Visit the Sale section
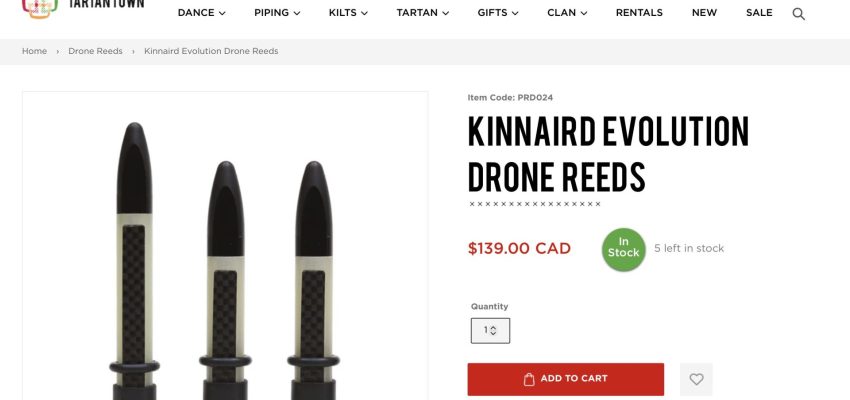This screenshot has height=400, width=850. tap(759, 13)
